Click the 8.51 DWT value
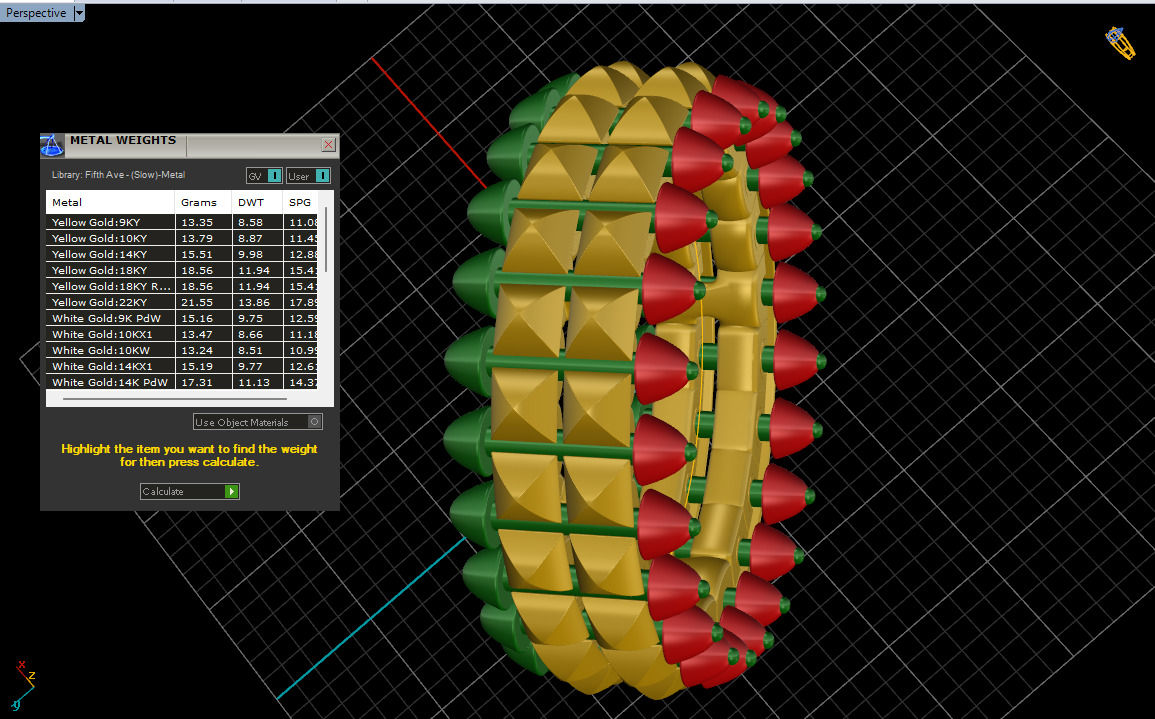This screenshot has width=1155, height=719. click(250, 350)
